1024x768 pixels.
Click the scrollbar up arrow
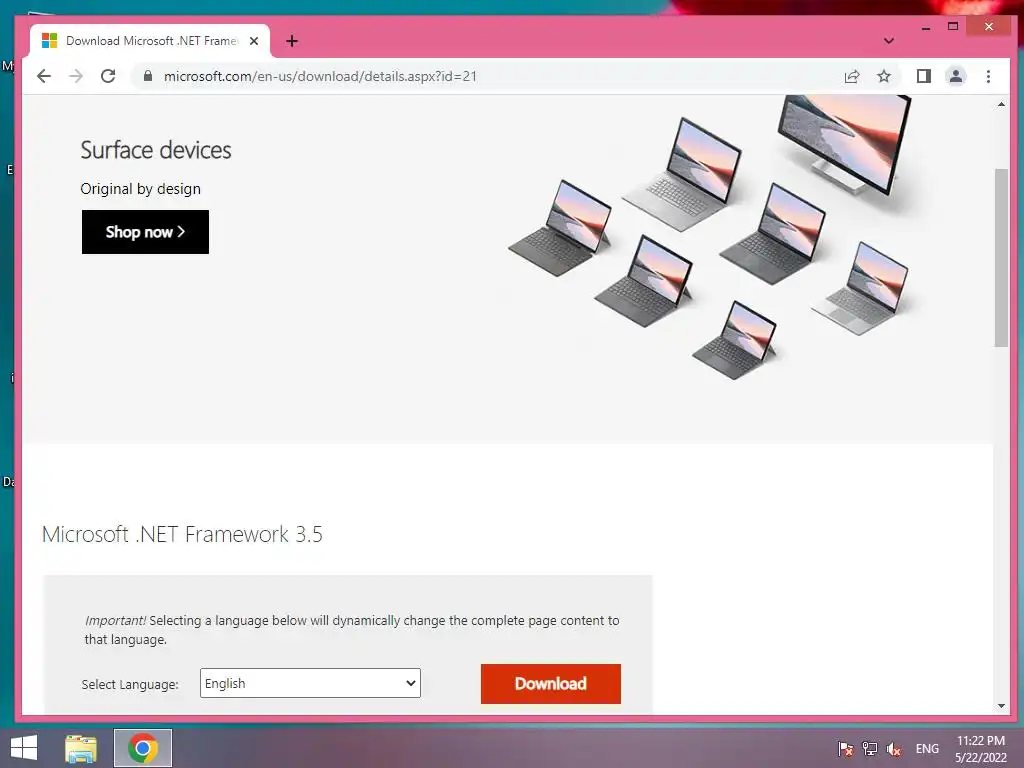pos(1001,104)
